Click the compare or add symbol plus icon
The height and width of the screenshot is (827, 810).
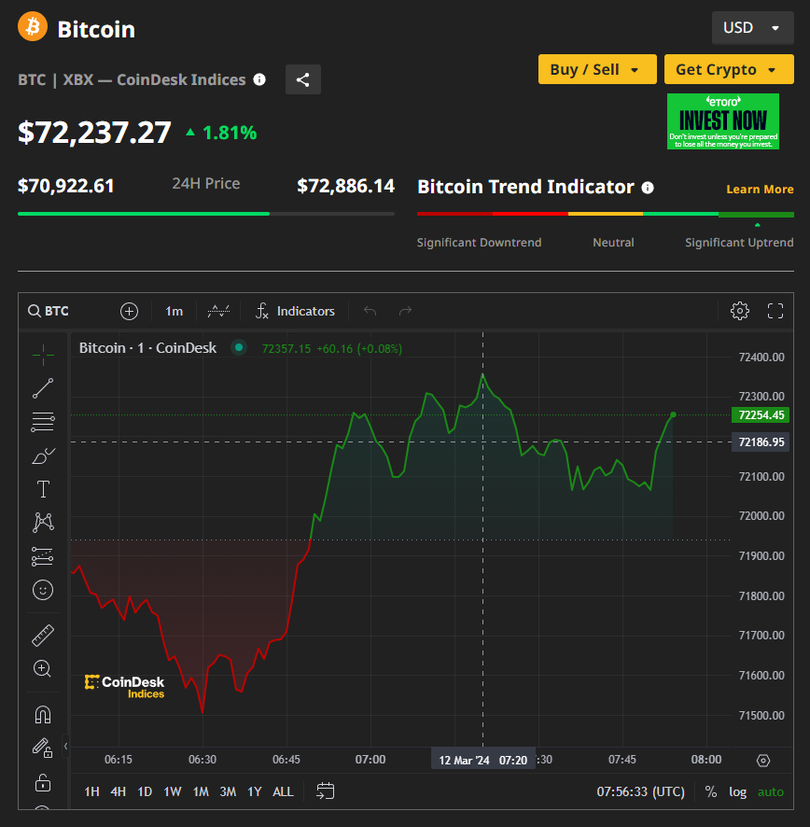pos(129,311)
